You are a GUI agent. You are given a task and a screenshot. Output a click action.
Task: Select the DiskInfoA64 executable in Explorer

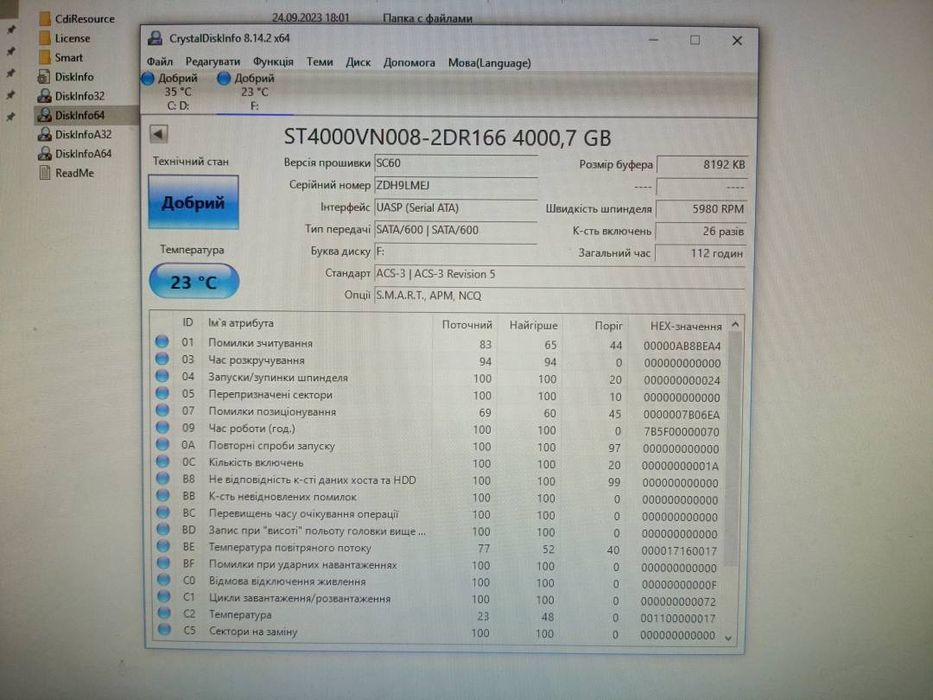click(75, 154)
